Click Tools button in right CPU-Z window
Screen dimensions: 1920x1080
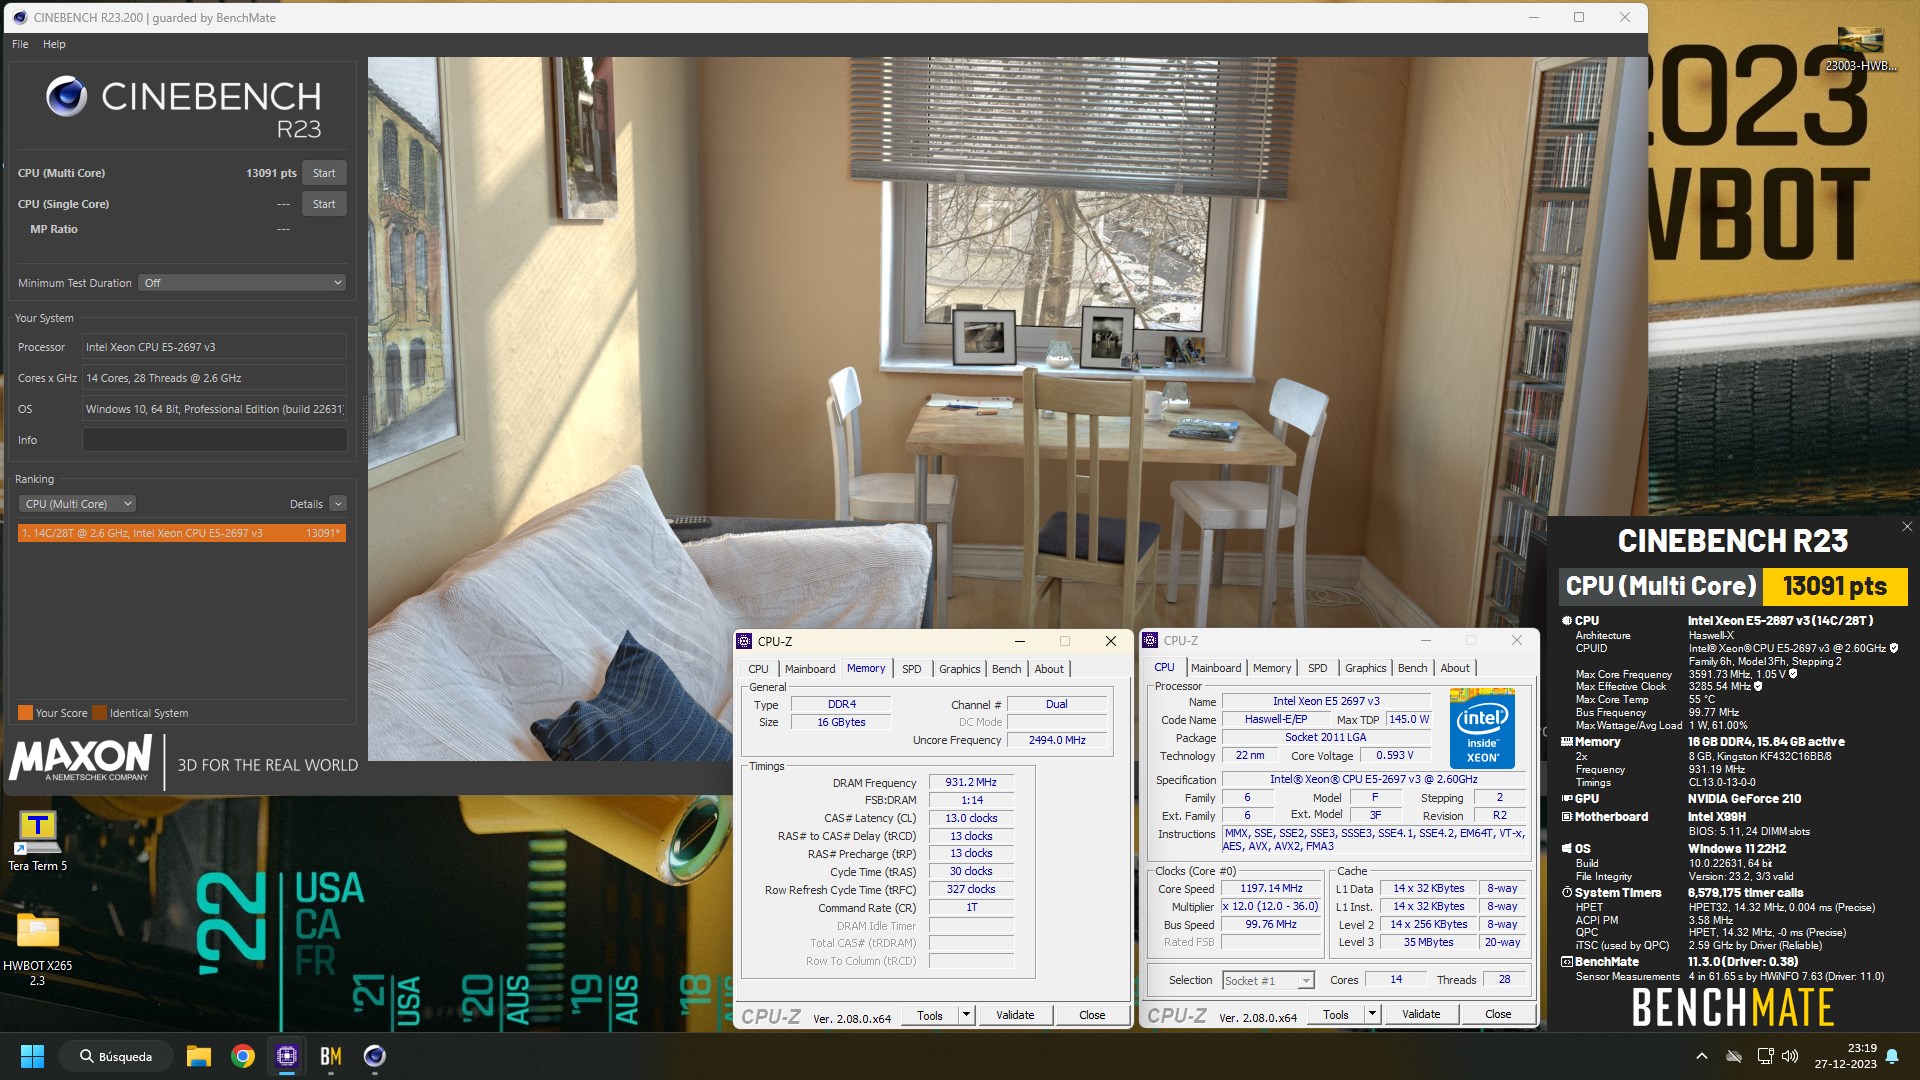click(x=1335, y=1014)
